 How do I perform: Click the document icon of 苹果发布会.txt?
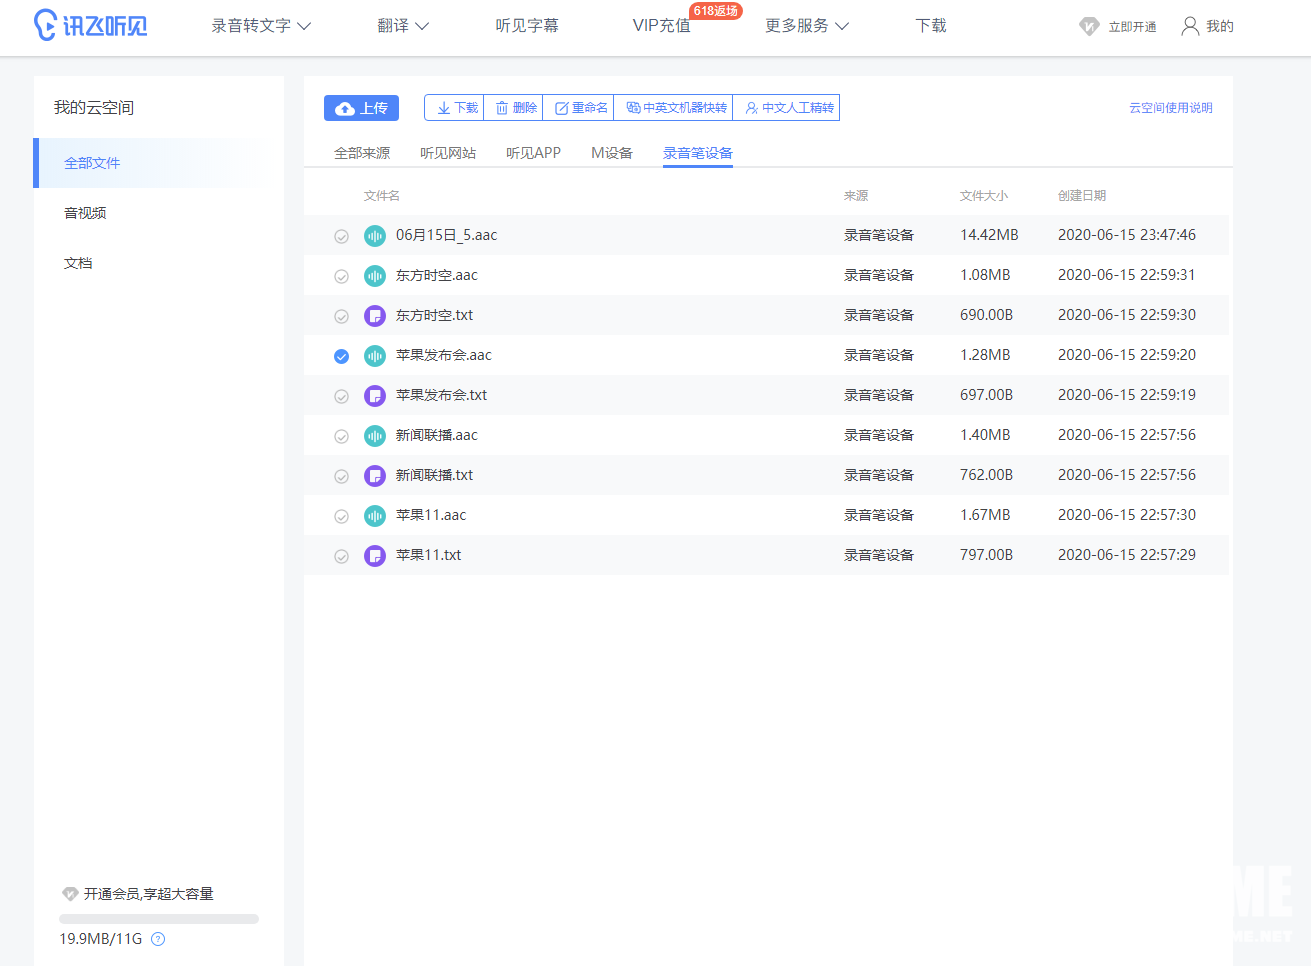click(x=375, y=396)
